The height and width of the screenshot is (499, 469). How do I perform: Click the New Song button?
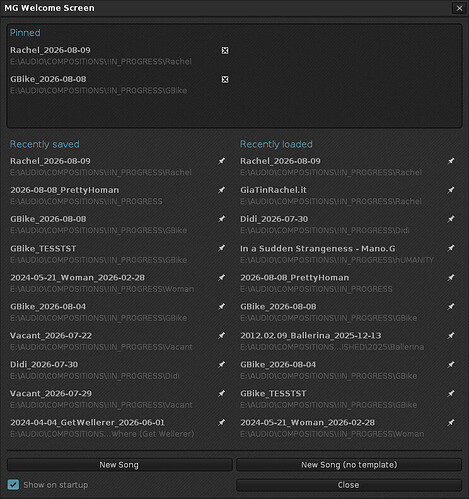pyautogui.click(x=119, y=465)
